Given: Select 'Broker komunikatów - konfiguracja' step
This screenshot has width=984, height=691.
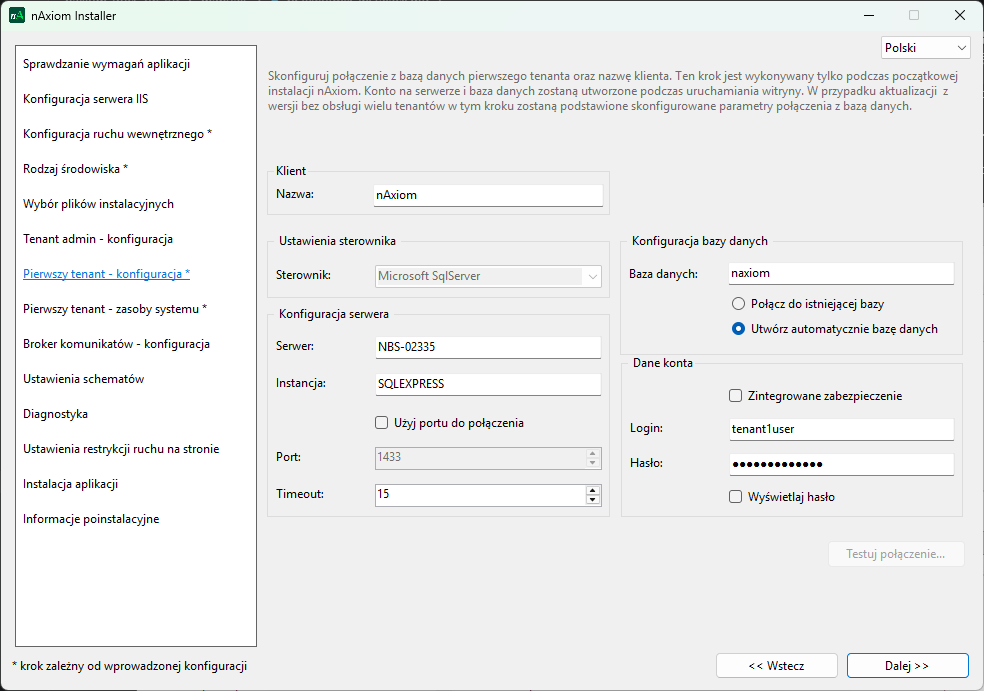Looking at the screenshot, I should (x=117, y=345).
